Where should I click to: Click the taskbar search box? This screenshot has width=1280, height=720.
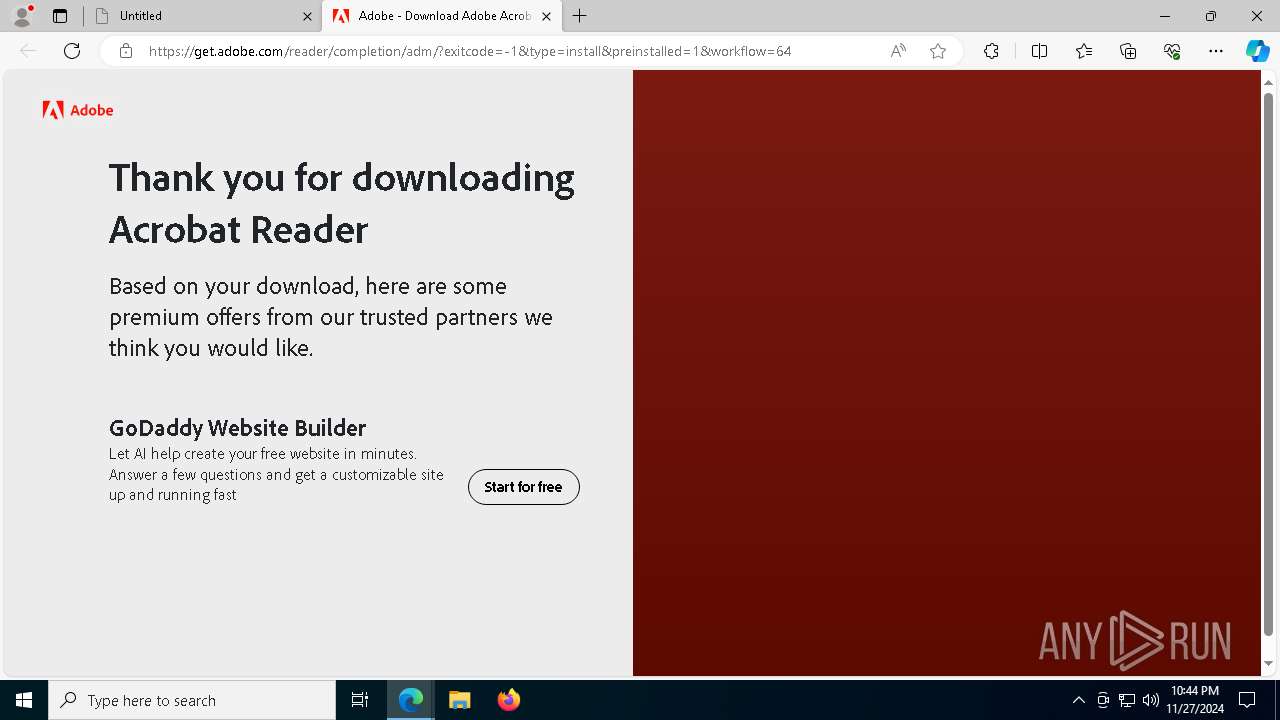coord(192,700)
